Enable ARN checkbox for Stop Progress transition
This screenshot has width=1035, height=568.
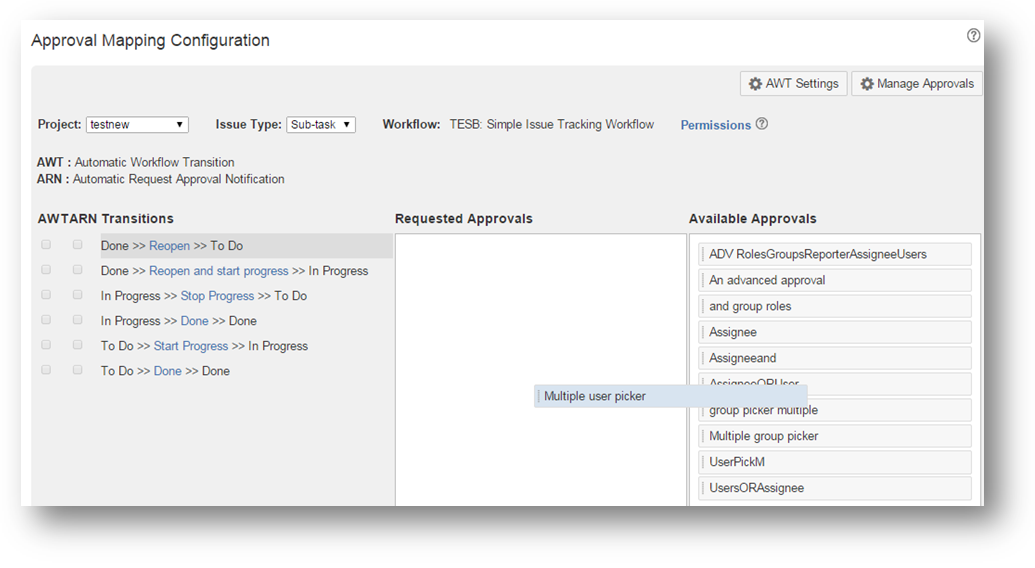[78, 295]
